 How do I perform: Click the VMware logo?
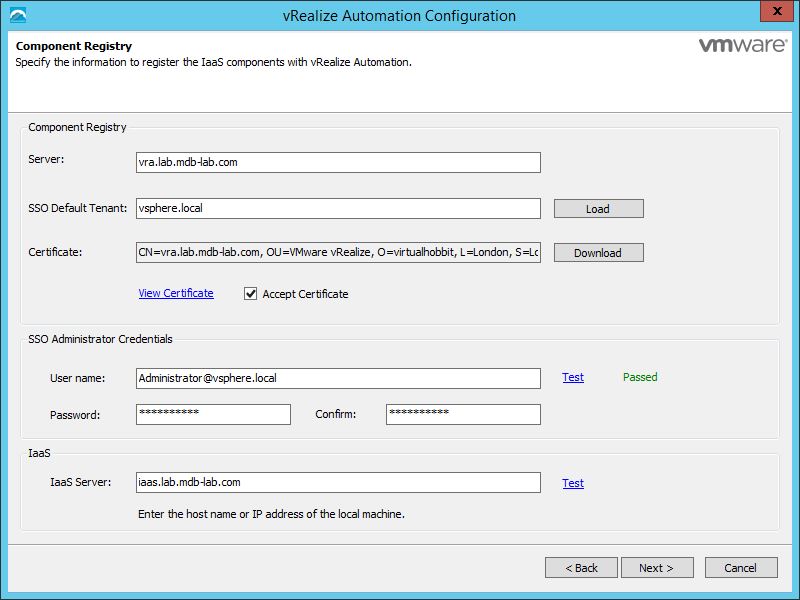(739, 46)
